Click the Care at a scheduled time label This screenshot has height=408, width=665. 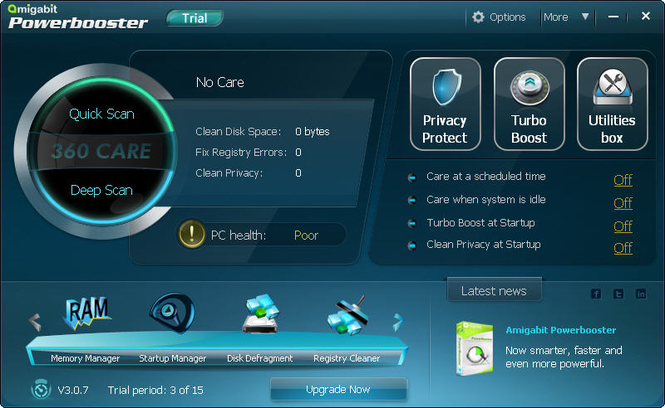point(486,176)
